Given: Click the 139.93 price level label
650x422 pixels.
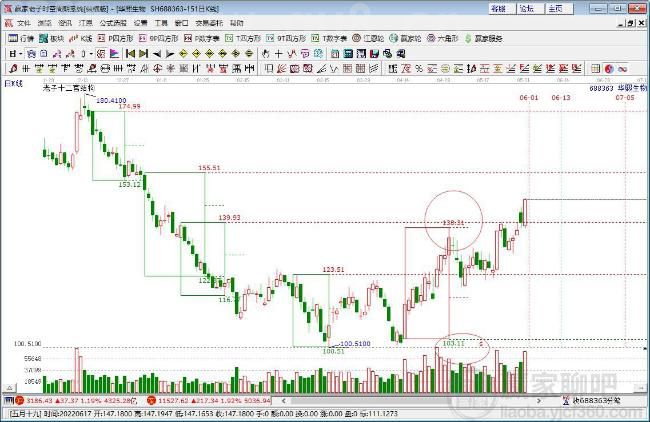Looking at the screenshot, I should point(229,218).
